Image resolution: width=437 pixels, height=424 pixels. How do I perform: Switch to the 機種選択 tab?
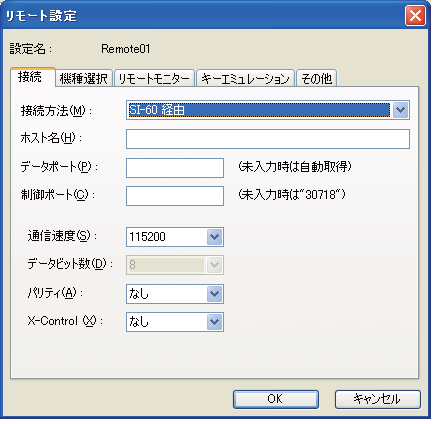[84, 78]
